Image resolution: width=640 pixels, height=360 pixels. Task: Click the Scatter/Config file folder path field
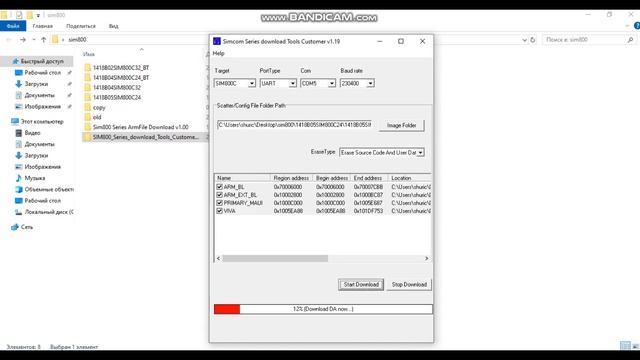[294, 124]
